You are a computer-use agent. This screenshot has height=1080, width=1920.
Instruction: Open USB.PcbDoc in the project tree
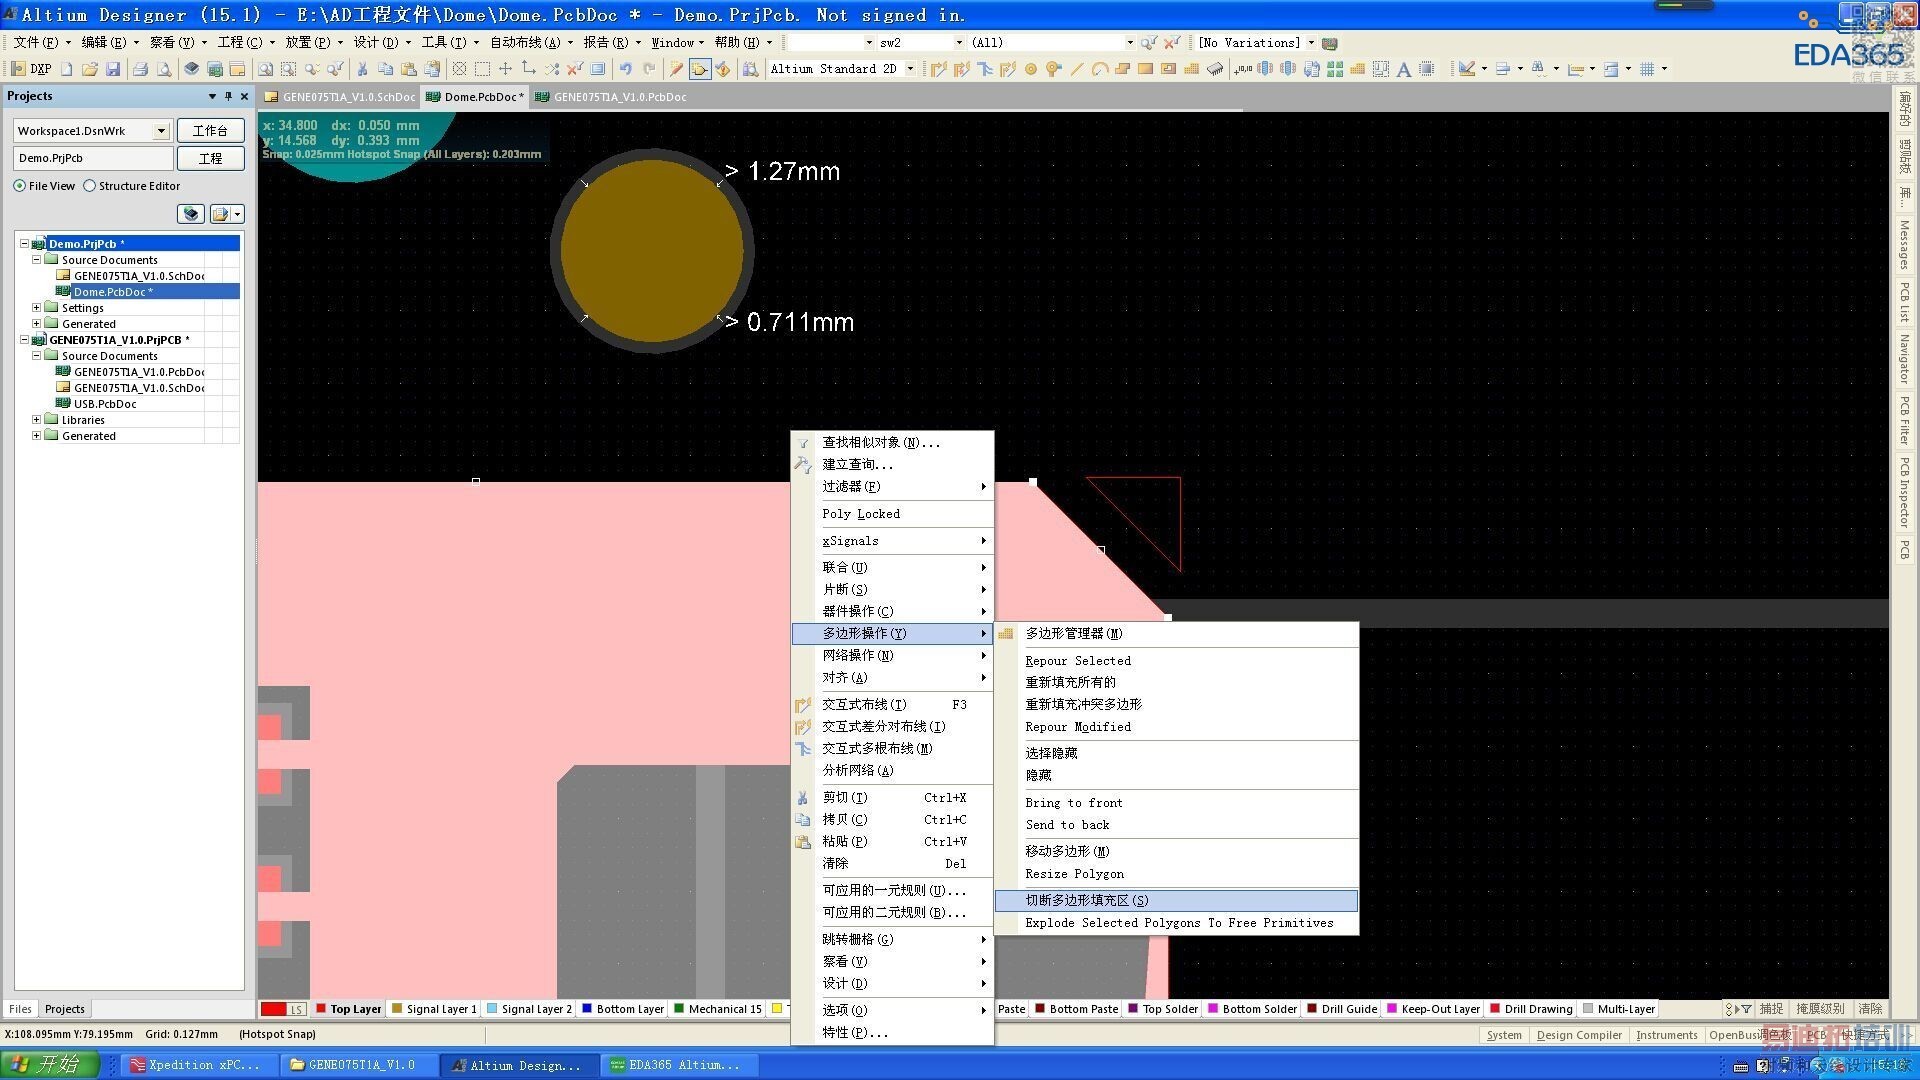105,404
